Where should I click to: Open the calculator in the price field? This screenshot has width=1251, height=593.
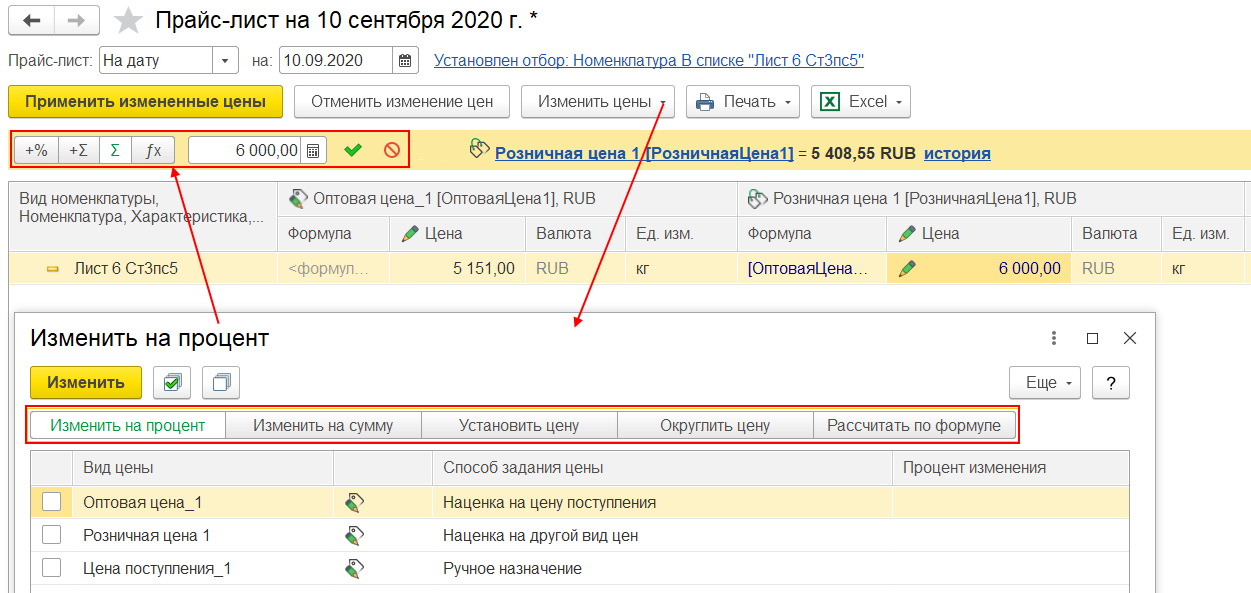click(x=314, y=150)
